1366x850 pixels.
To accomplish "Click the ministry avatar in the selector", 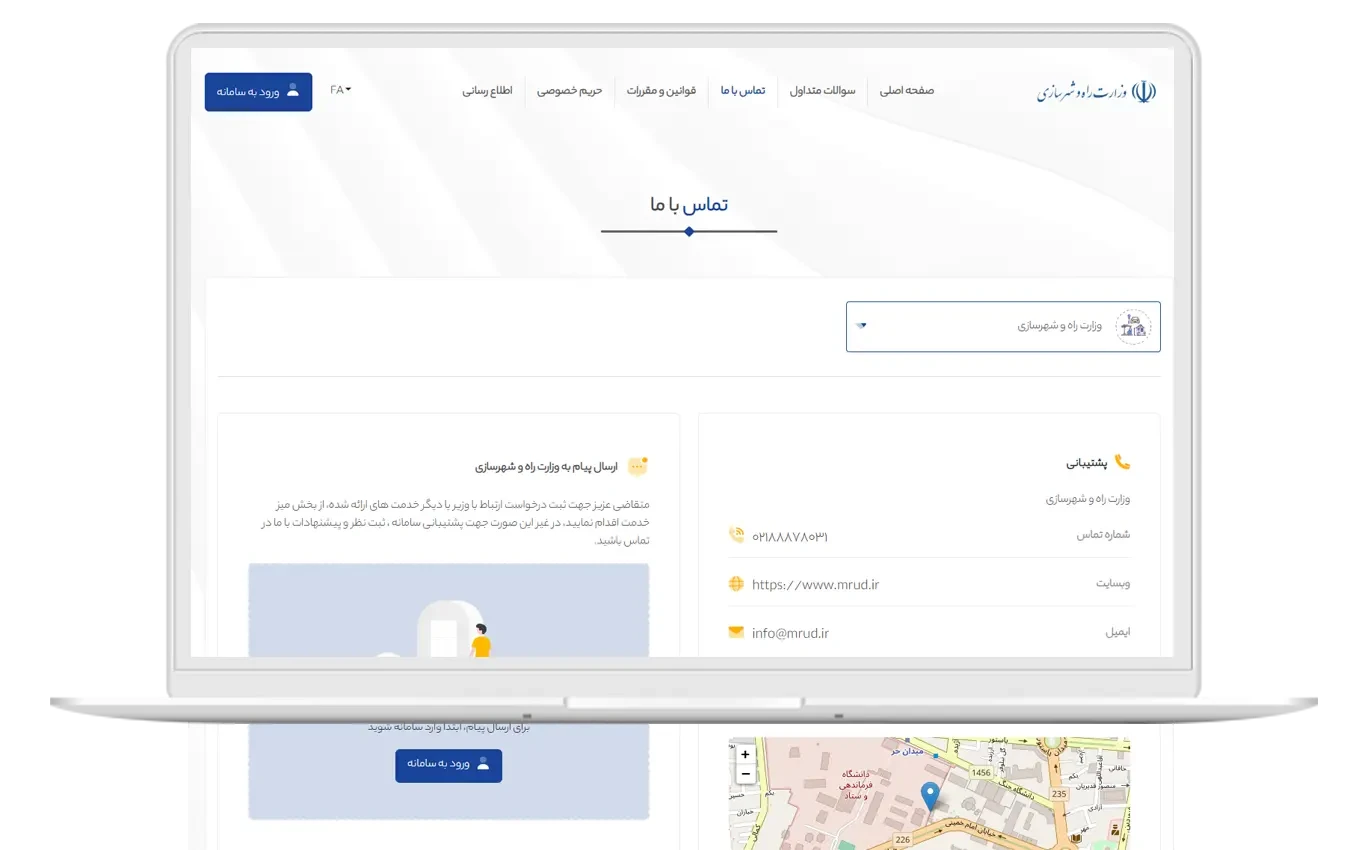I will [x=1133, y=327].
